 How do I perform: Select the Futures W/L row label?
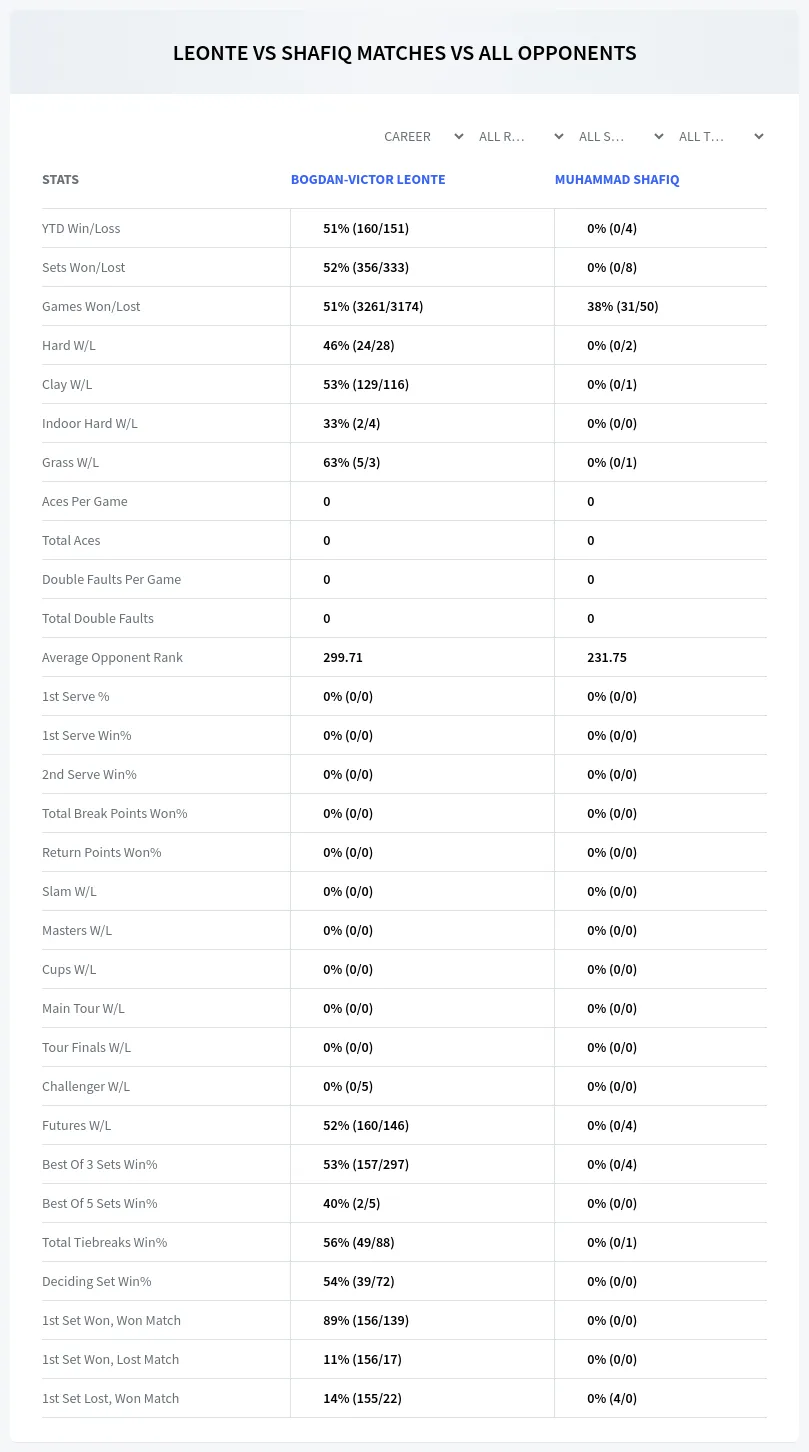[x=76, y=1125]
